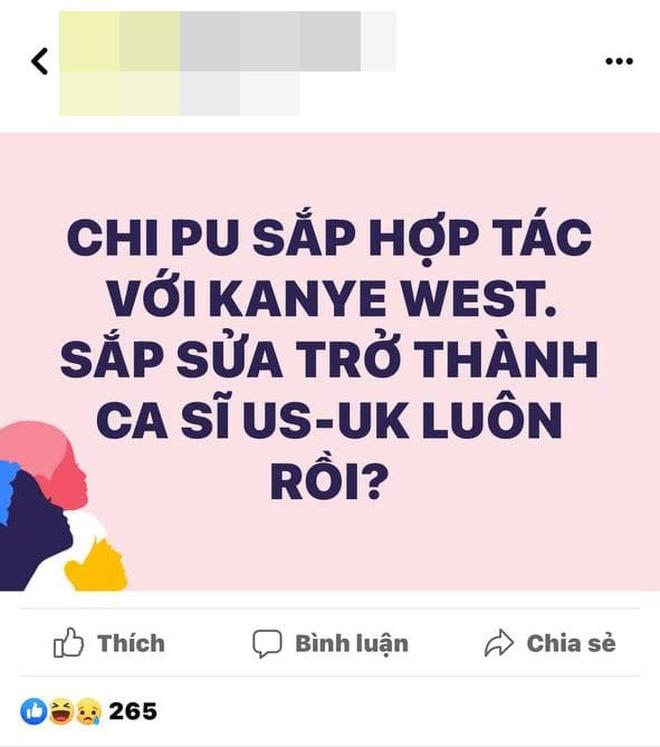660x747 pixels.
Task: Go back with the left chevron arrow
Action: 40,61
